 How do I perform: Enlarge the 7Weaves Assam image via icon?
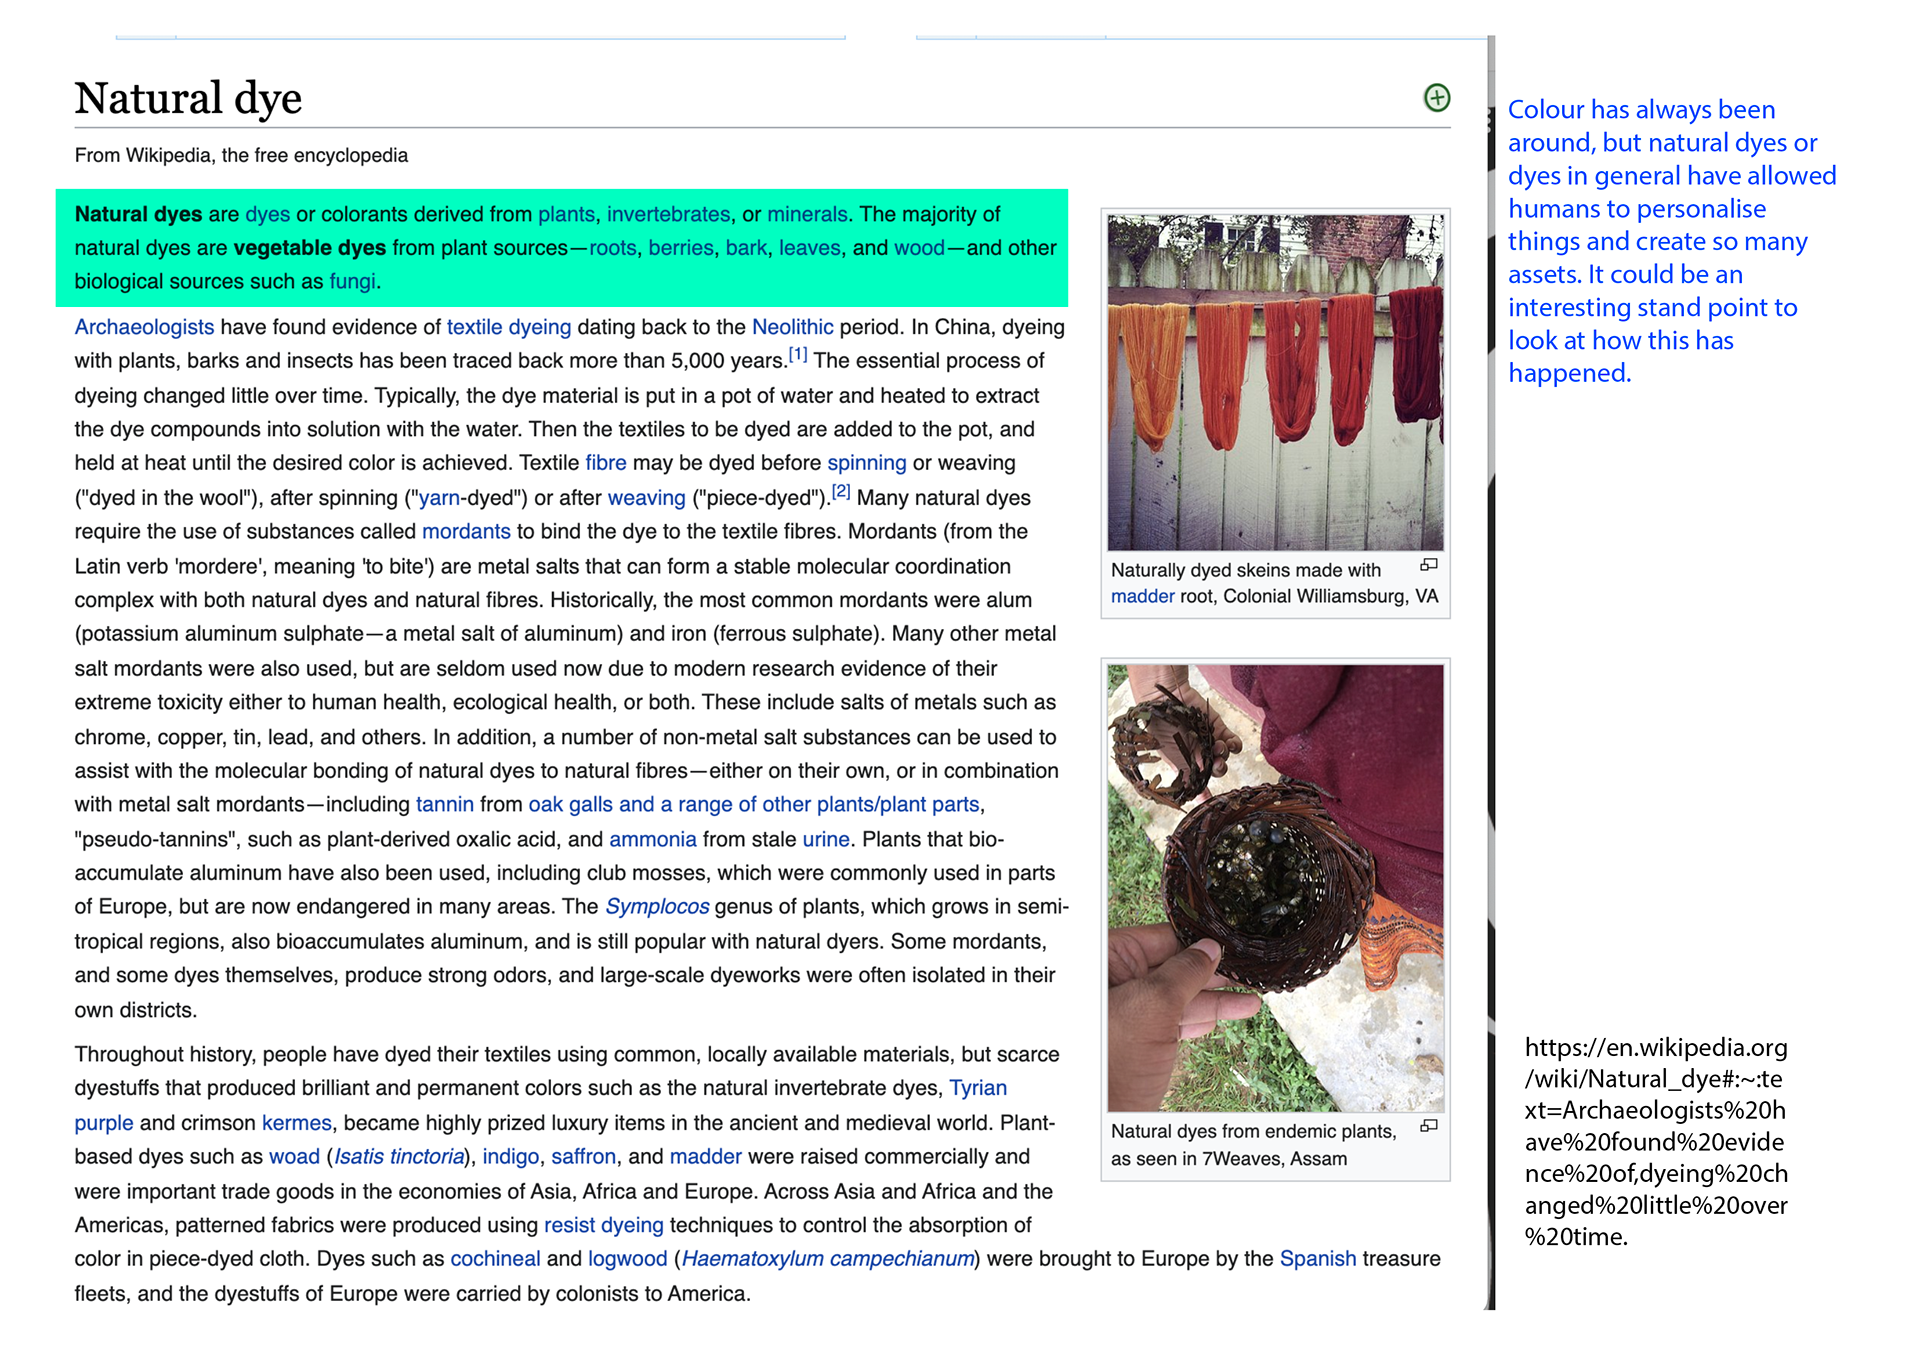coord(1429,1126)
